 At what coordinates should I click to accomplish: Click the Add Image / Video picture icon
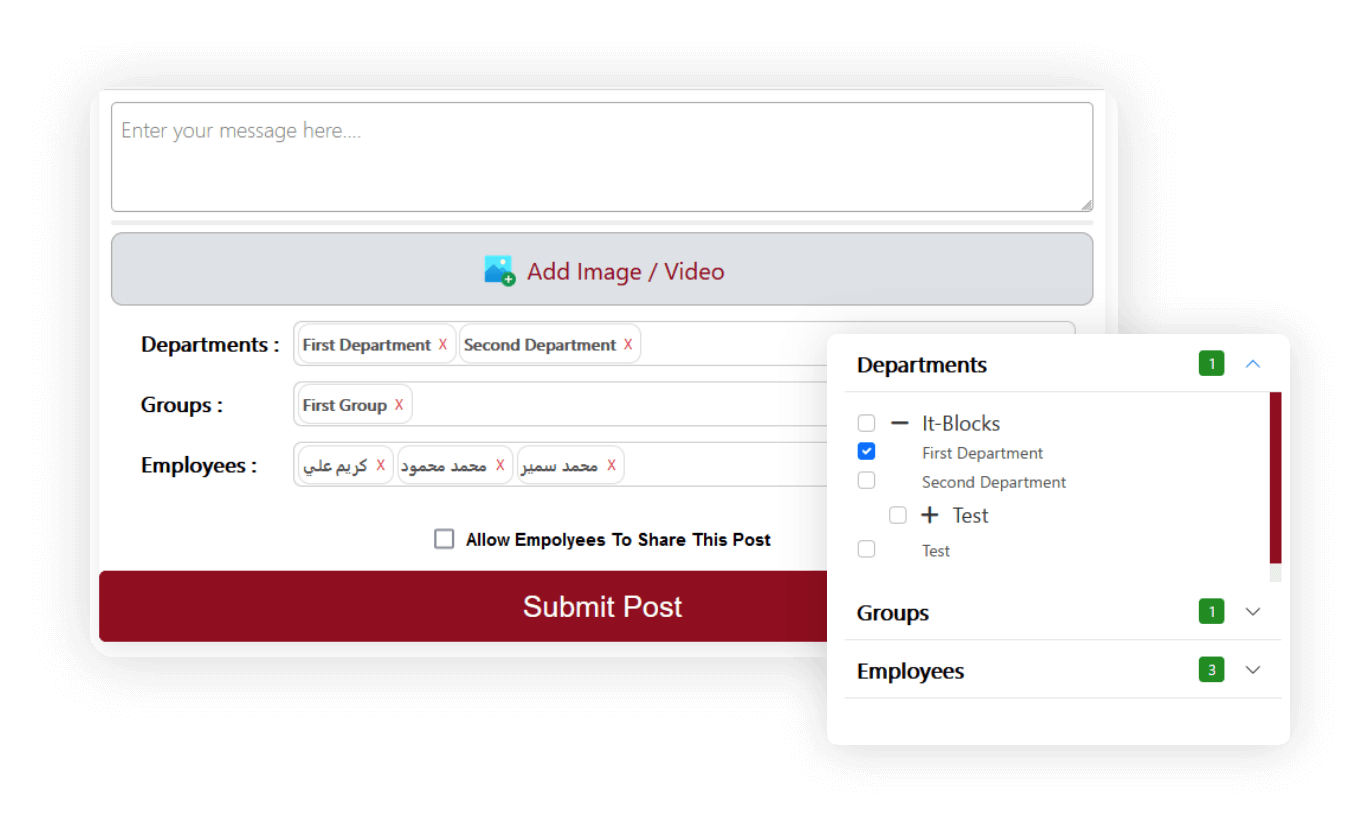499,271
